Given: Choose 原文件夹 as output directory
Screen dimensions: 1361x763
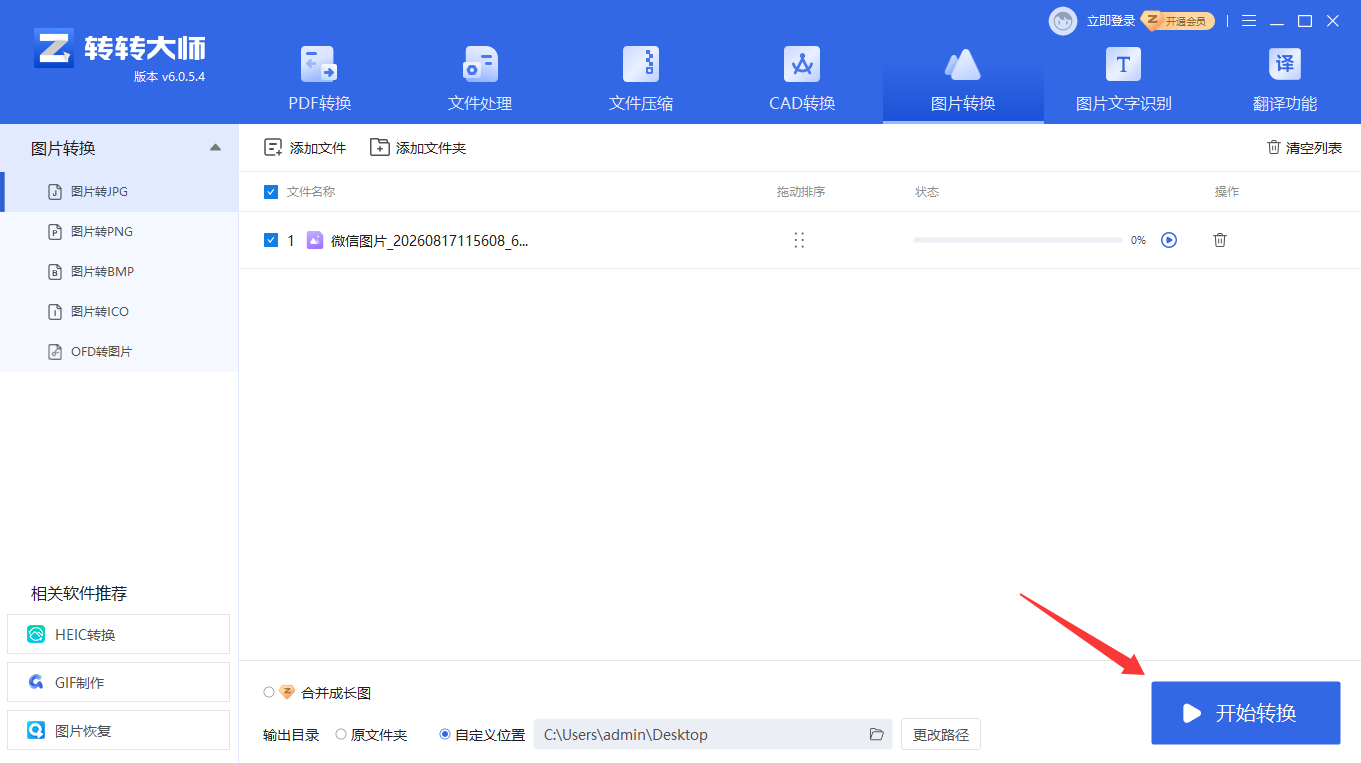Looking at the screenshot, I should [341, 734].
